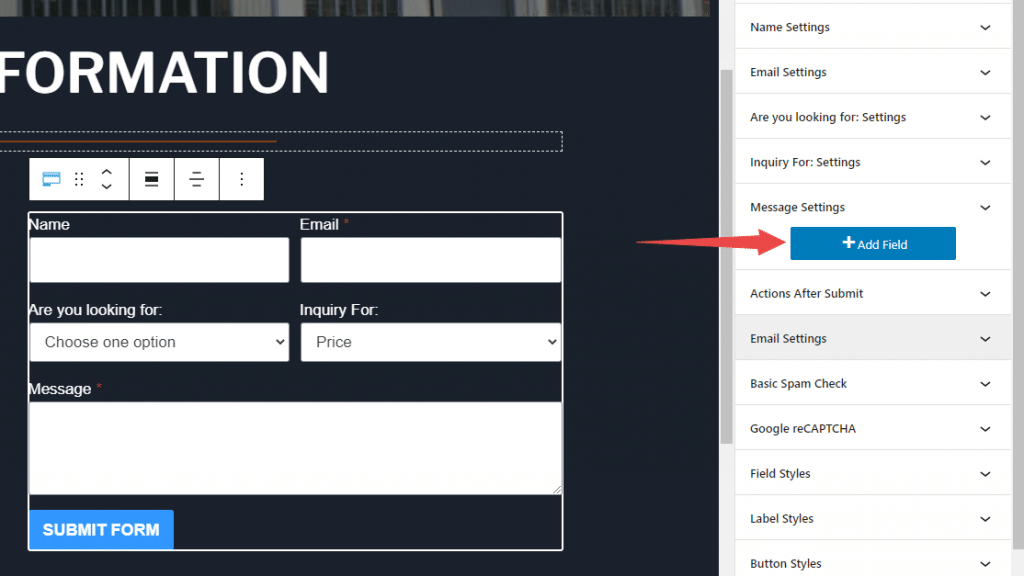Open the Inquiry For Price dropdown
Screen dimensions: 1024x576
pyautogui.click(x=431, y=342)
